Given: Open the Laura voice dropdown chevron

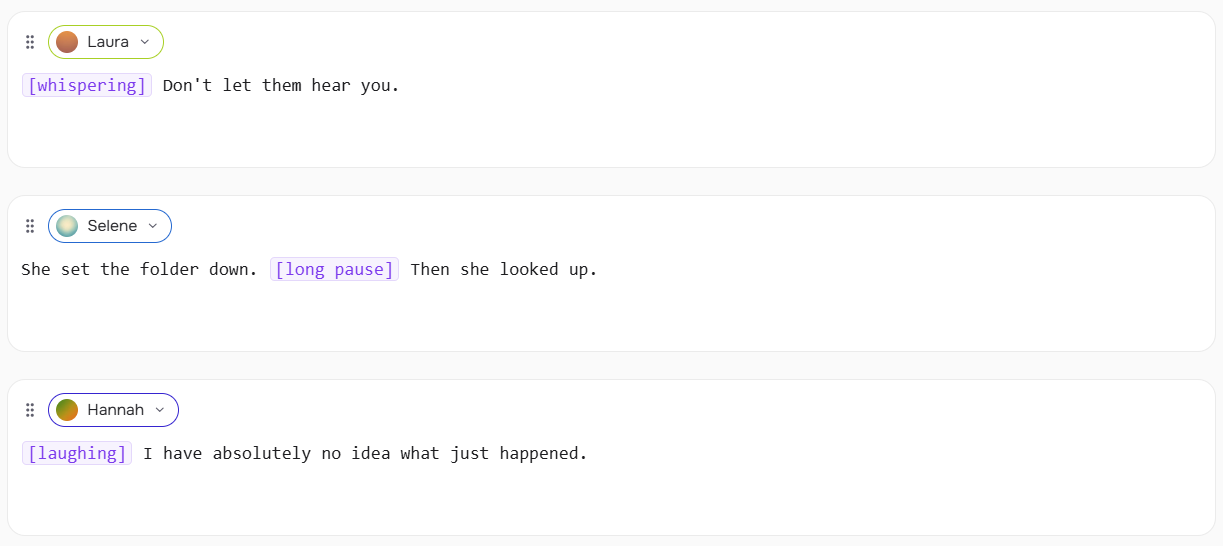Looking at the screenshot, I should (x=145, y=42).
